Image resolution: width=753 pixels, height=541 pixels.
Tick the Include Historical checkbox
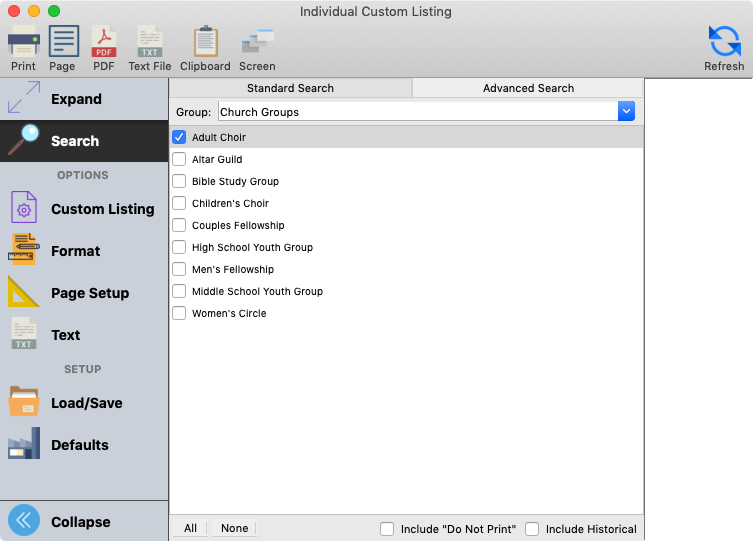click(532, 529)
